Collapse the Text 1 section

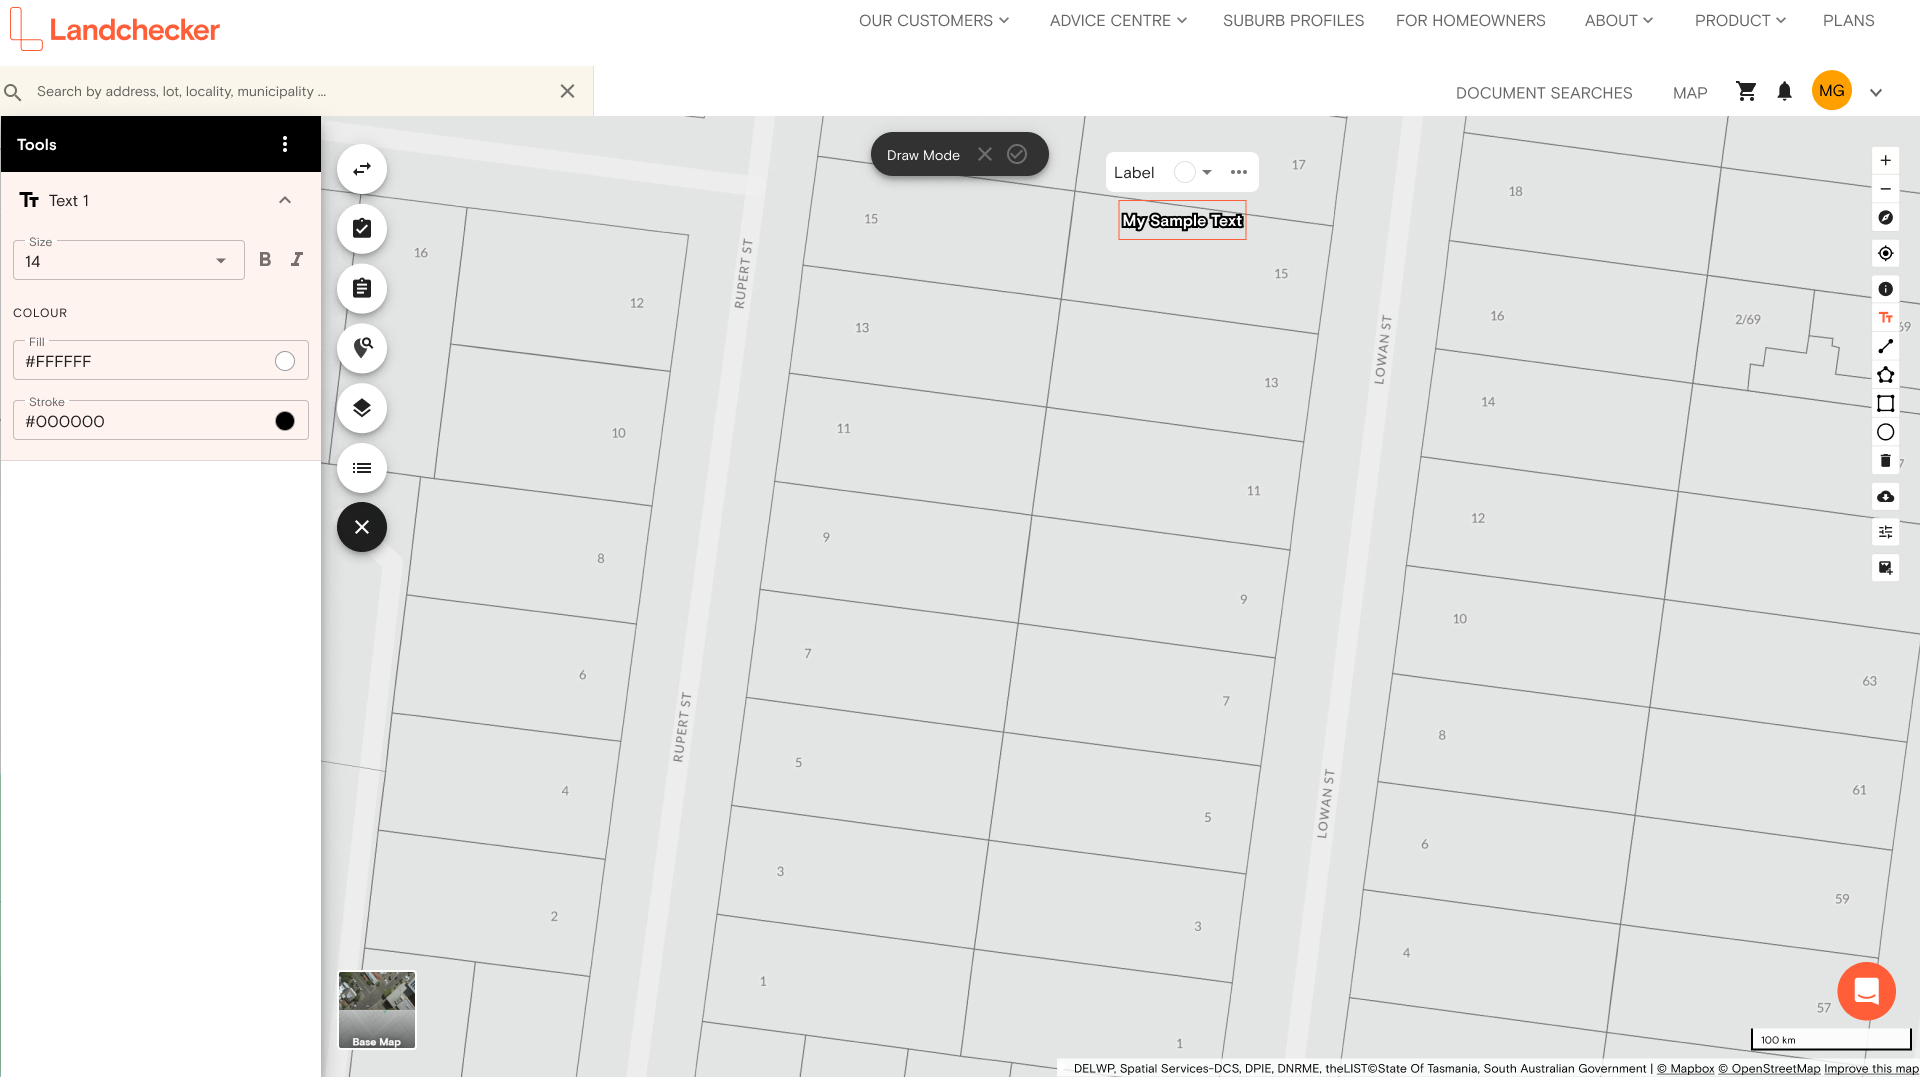click(x=285, y=200)
